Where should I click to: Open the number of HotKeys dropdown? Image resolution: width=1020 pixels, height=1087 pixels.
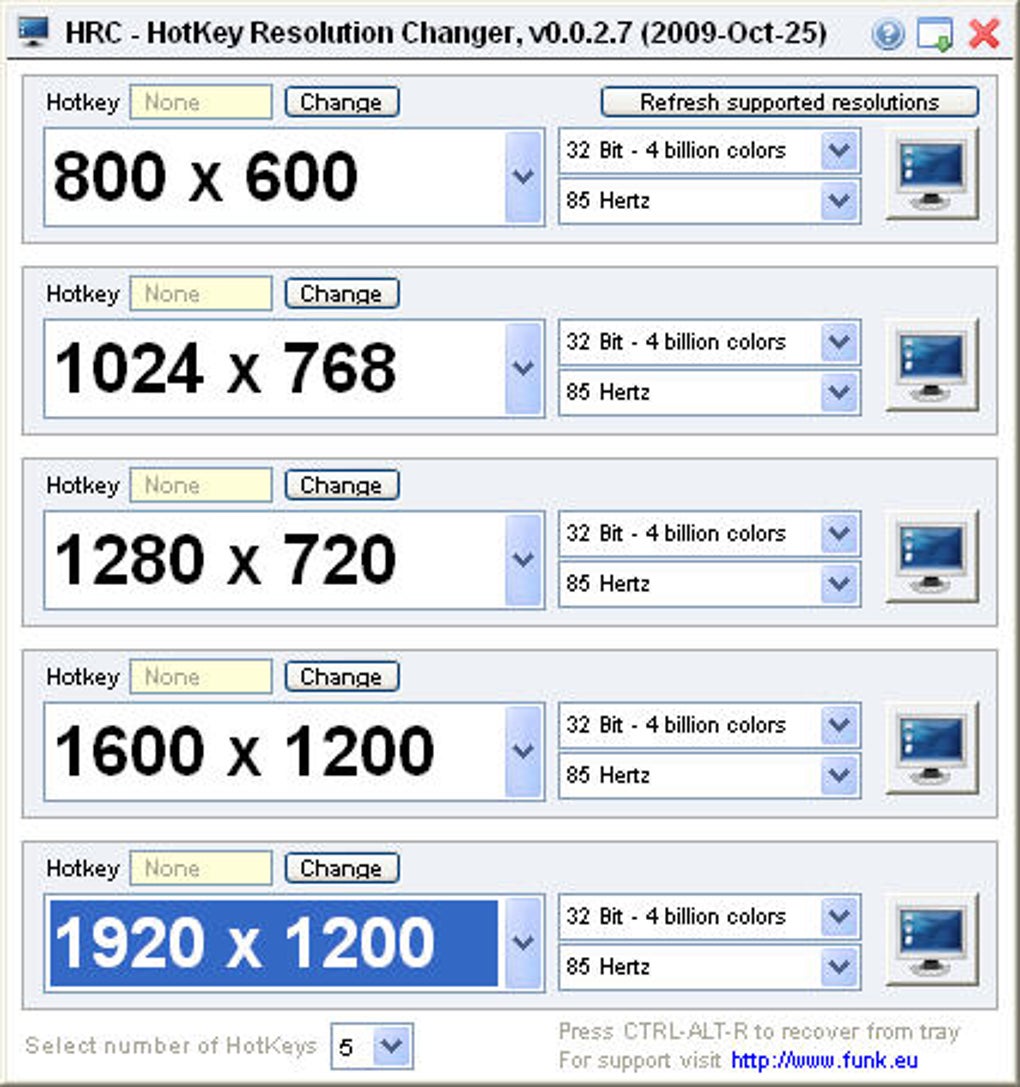392,1046
